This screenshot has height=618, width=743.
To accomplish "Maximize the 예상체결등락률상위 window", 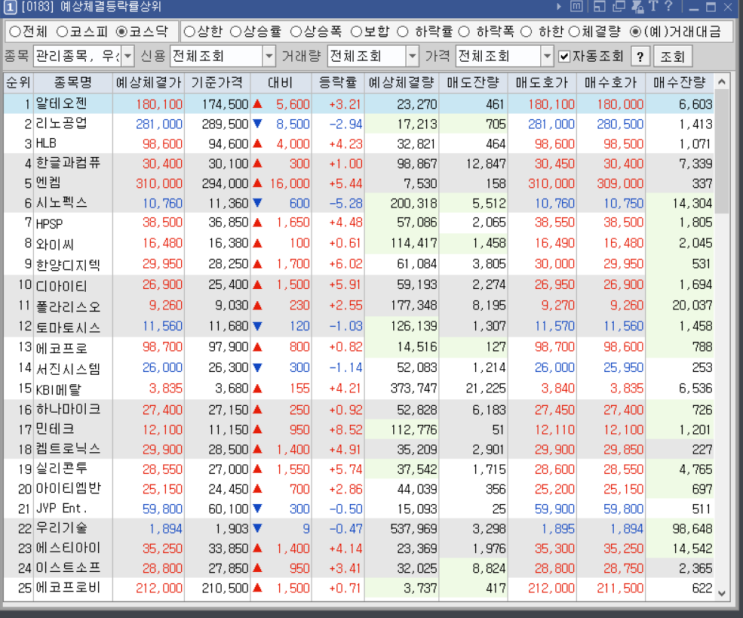I will (711, 7).
